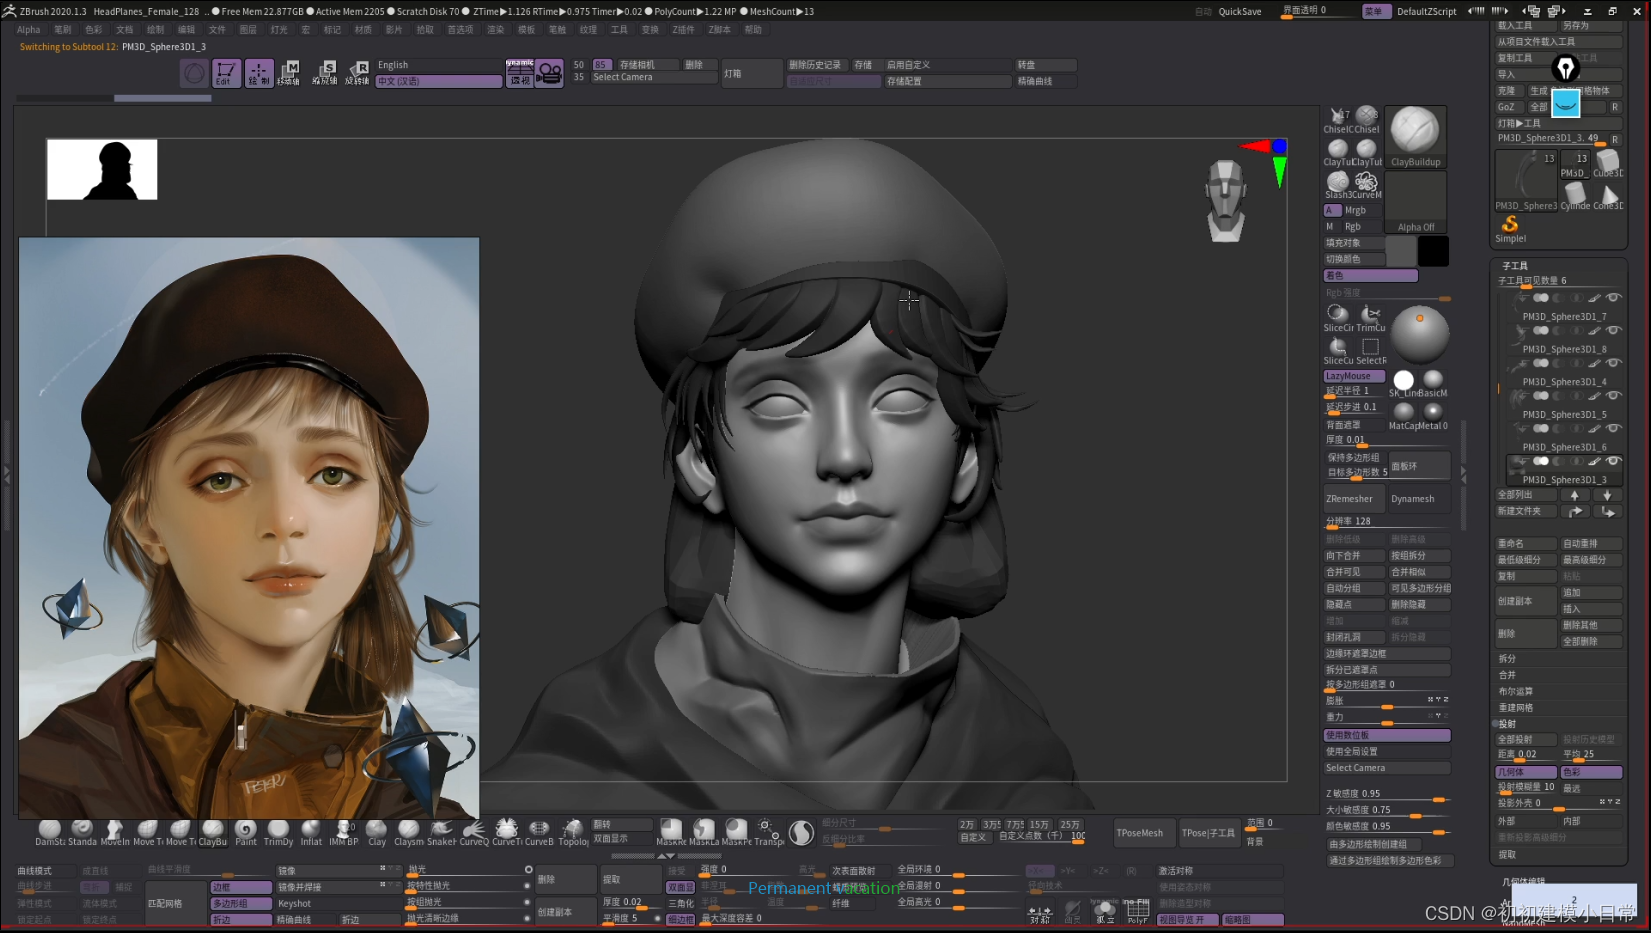Open the material sphere picker
1651x933 pixels.
pyautogui.click(x=1419, y=334)
